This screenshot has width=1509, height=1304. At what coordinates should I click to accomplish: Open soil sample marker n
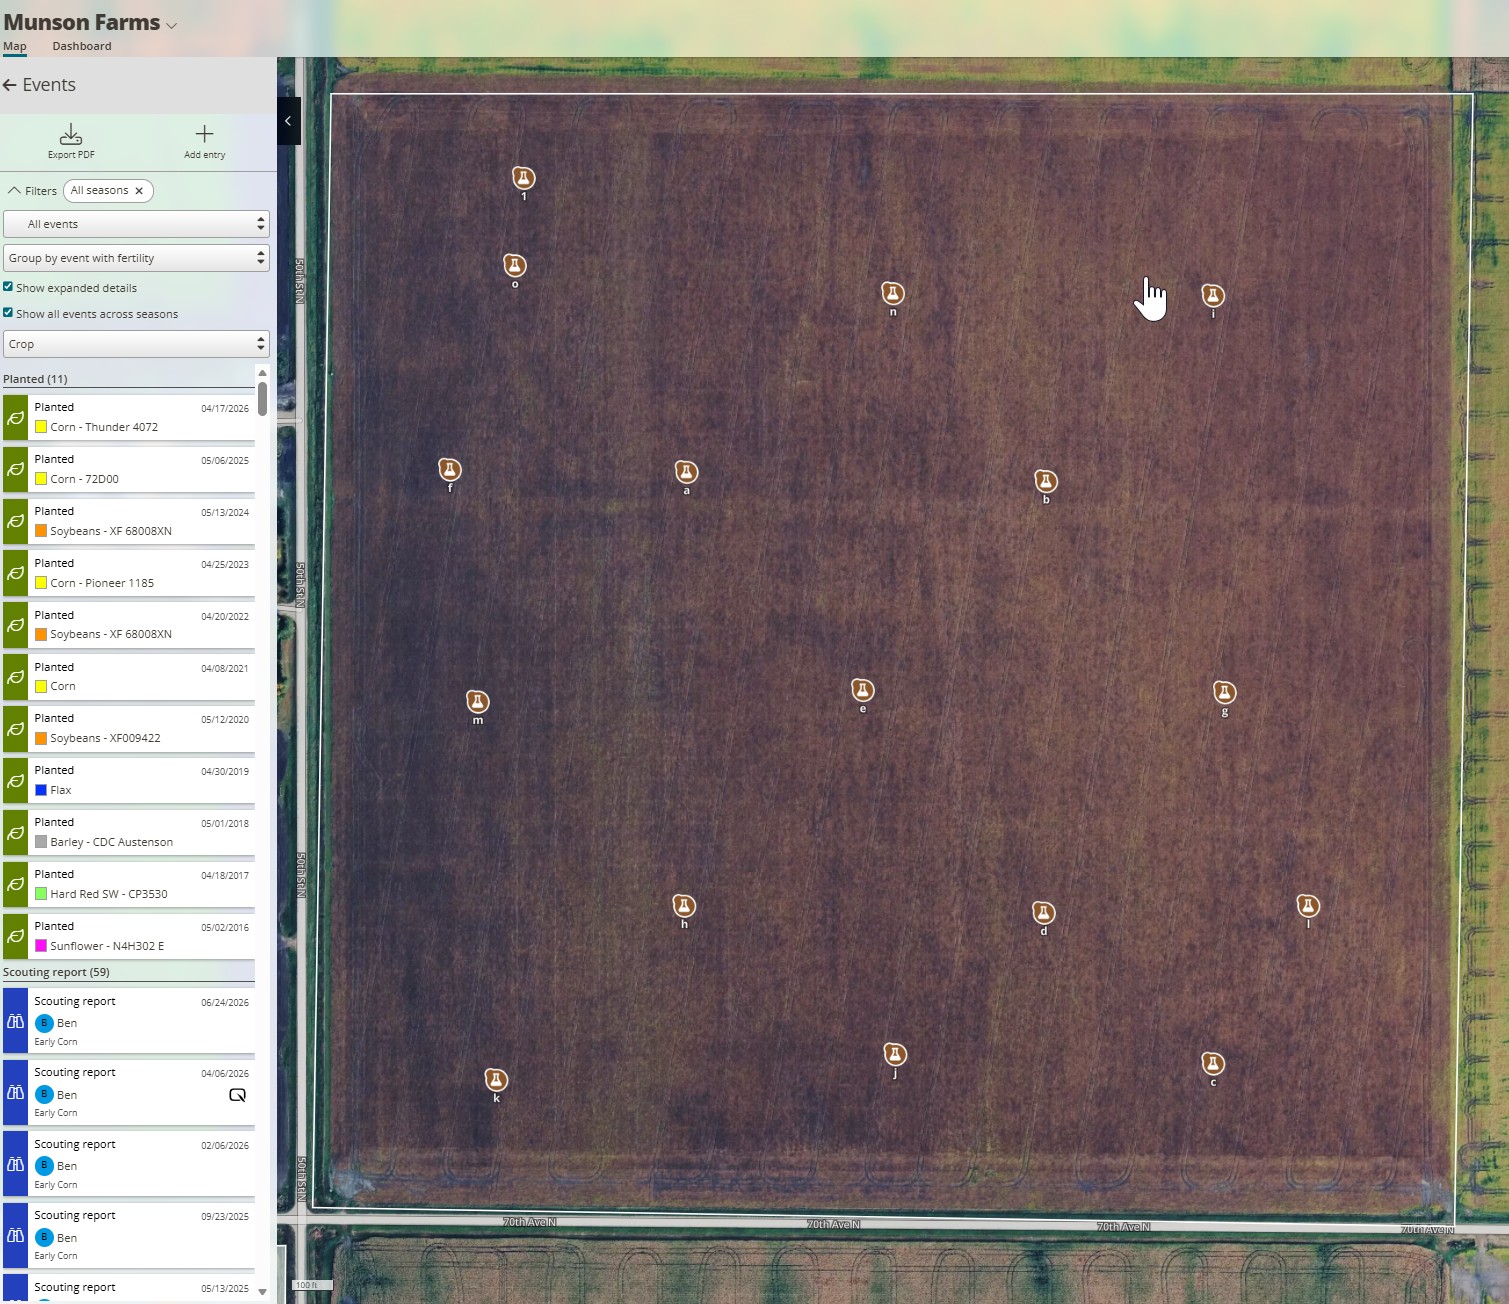point(892,293)
